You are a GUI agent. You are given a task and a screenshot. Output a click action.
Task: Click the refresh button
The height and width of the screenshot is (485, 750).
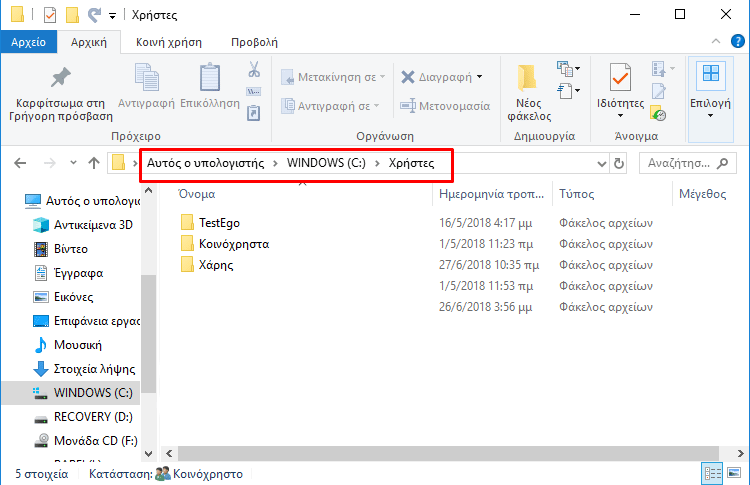pyautogui.click(x=619, y=164)
